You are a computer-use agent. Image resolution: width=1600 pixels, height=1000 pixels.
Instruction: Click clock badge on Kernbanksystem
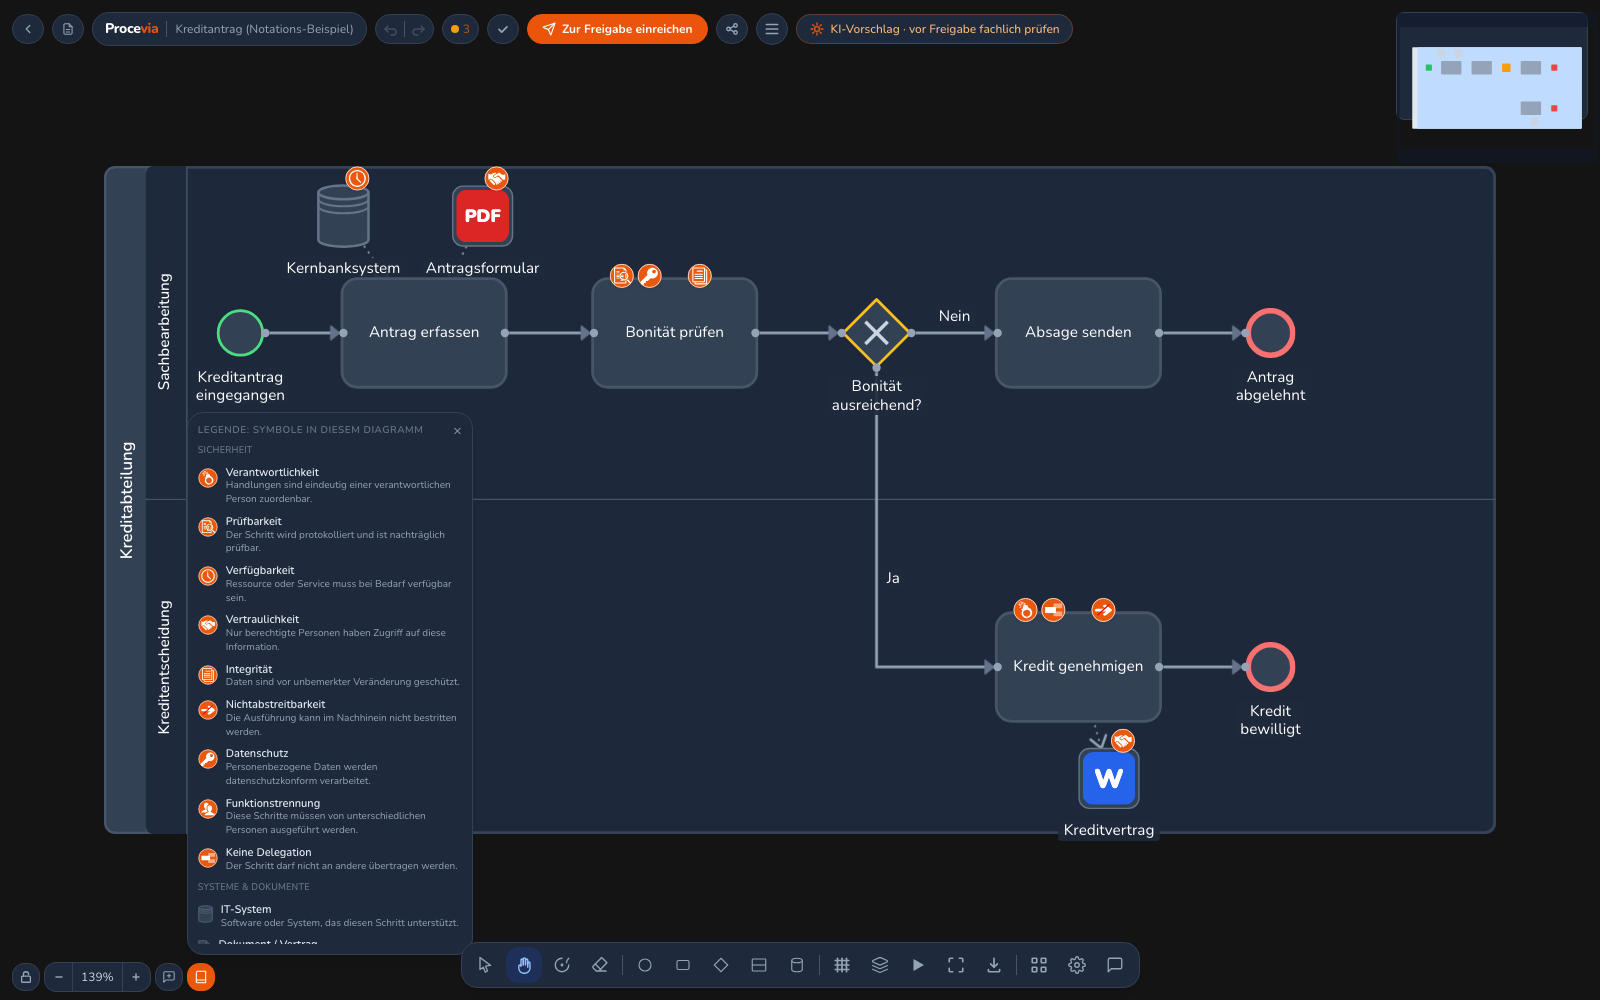click(357, 178)
